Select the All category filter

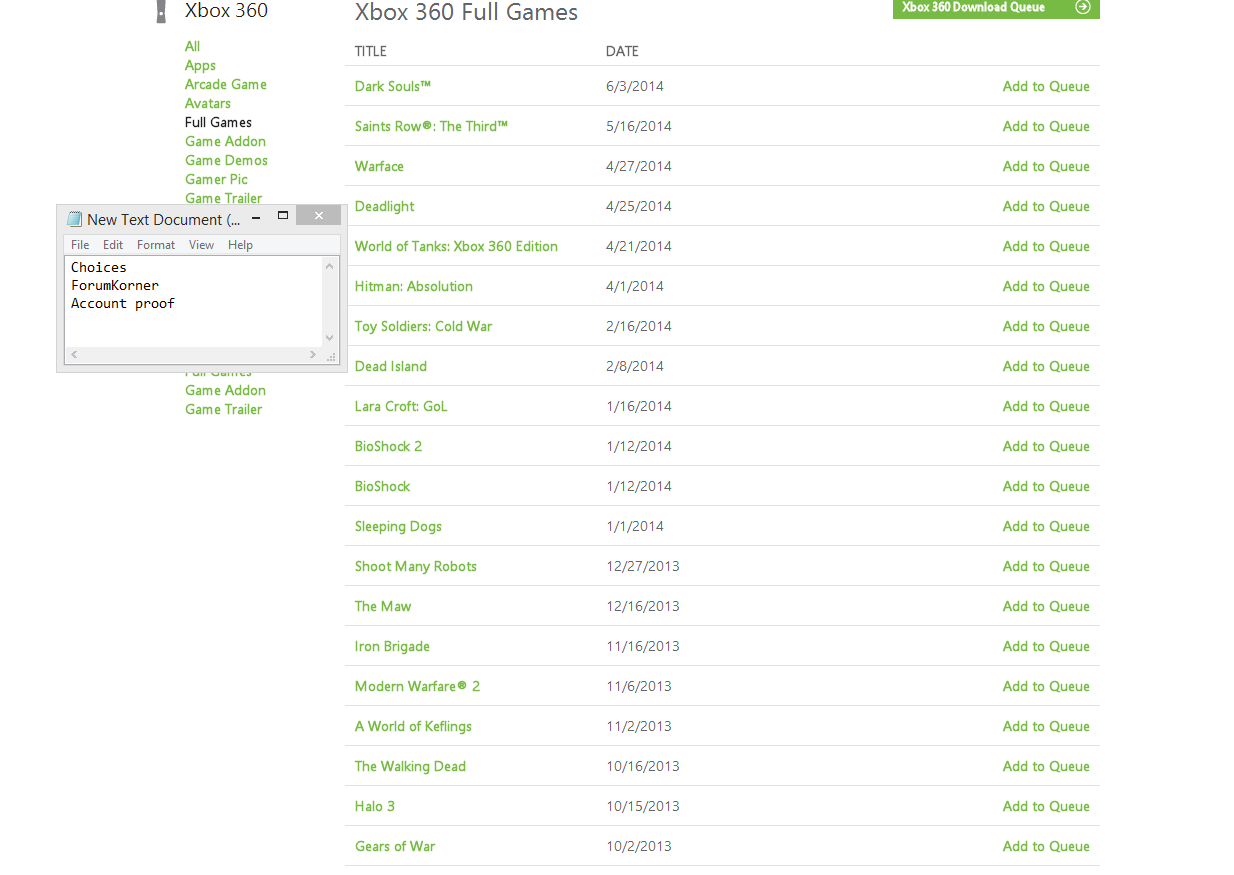pyautogui.click(x=192, y=46)
